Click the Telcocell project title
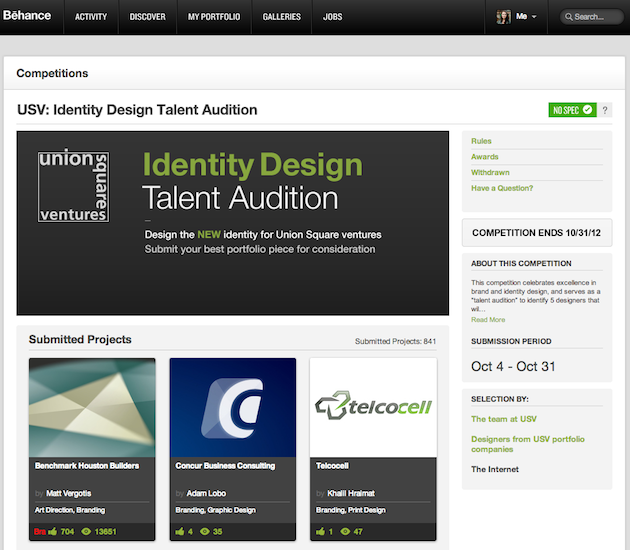Image resolution: width=630 pixels, height=550 pixels. point(332,466)
